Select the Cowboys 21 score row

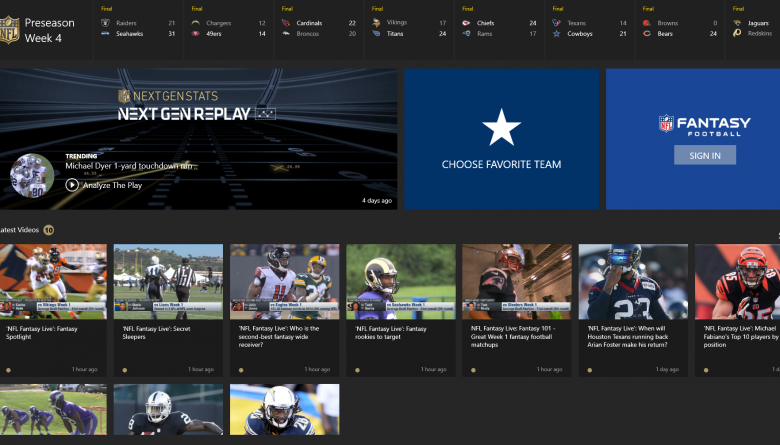[589, 33]
